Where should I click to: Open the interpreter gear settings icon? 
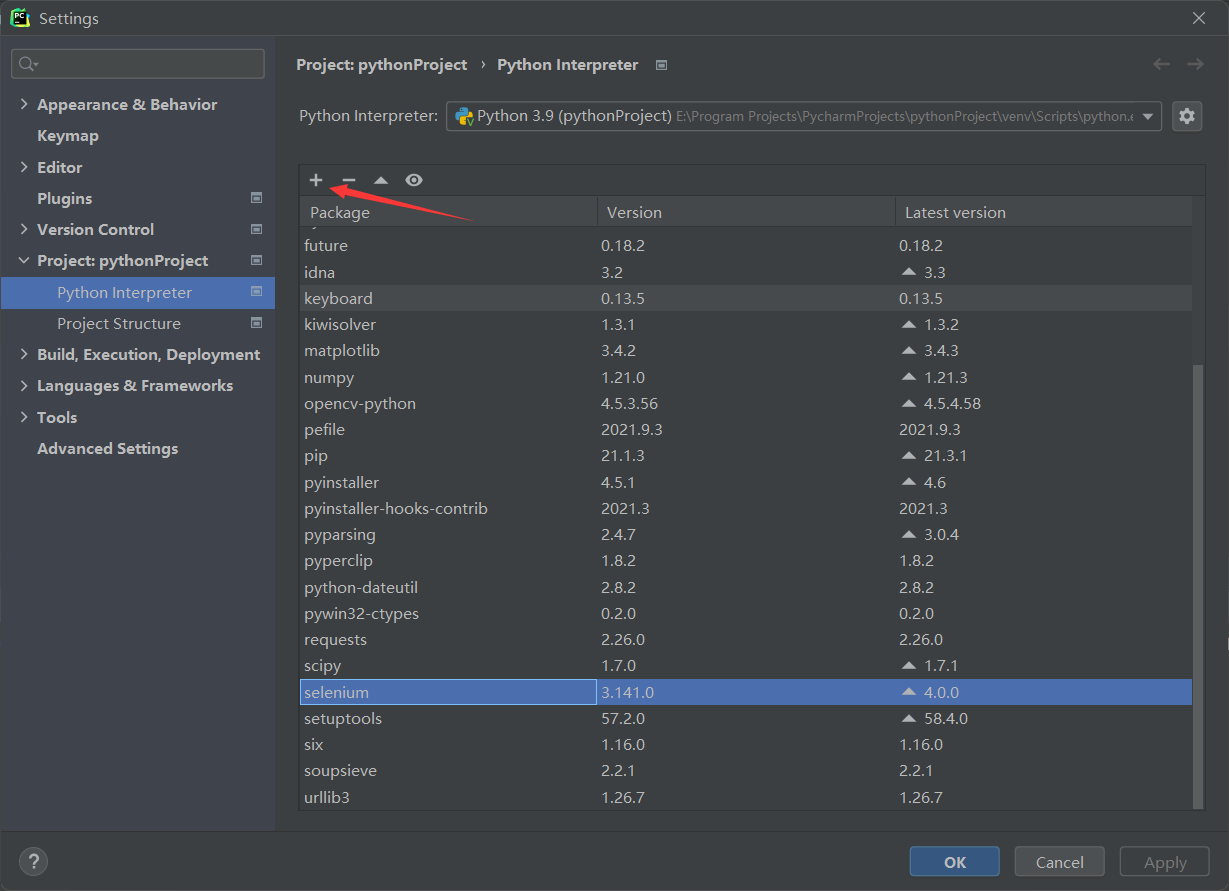point(1187,116)
